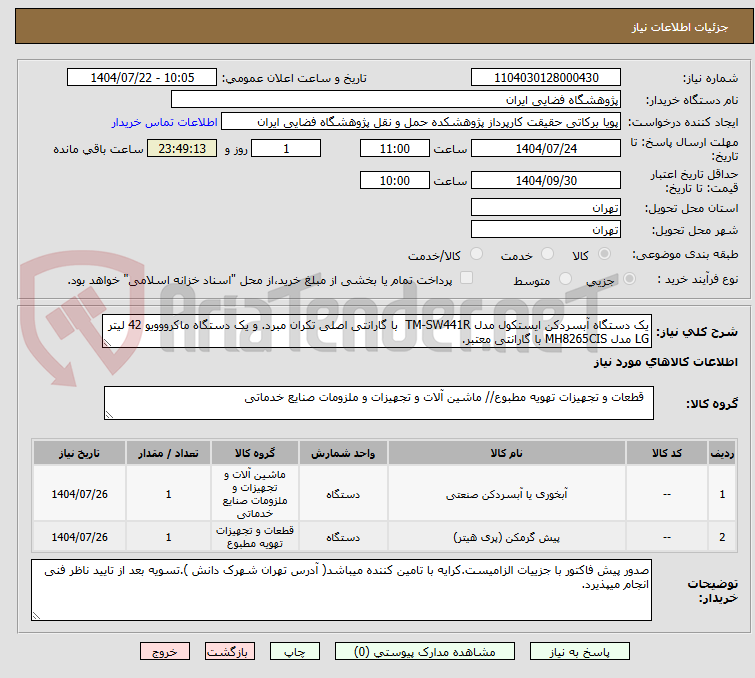Image resolution: width=755 pixels, height=678 pixels.
Task: Open مشاهده مدارک پیوستی (0) button
Action: point(425,652)
